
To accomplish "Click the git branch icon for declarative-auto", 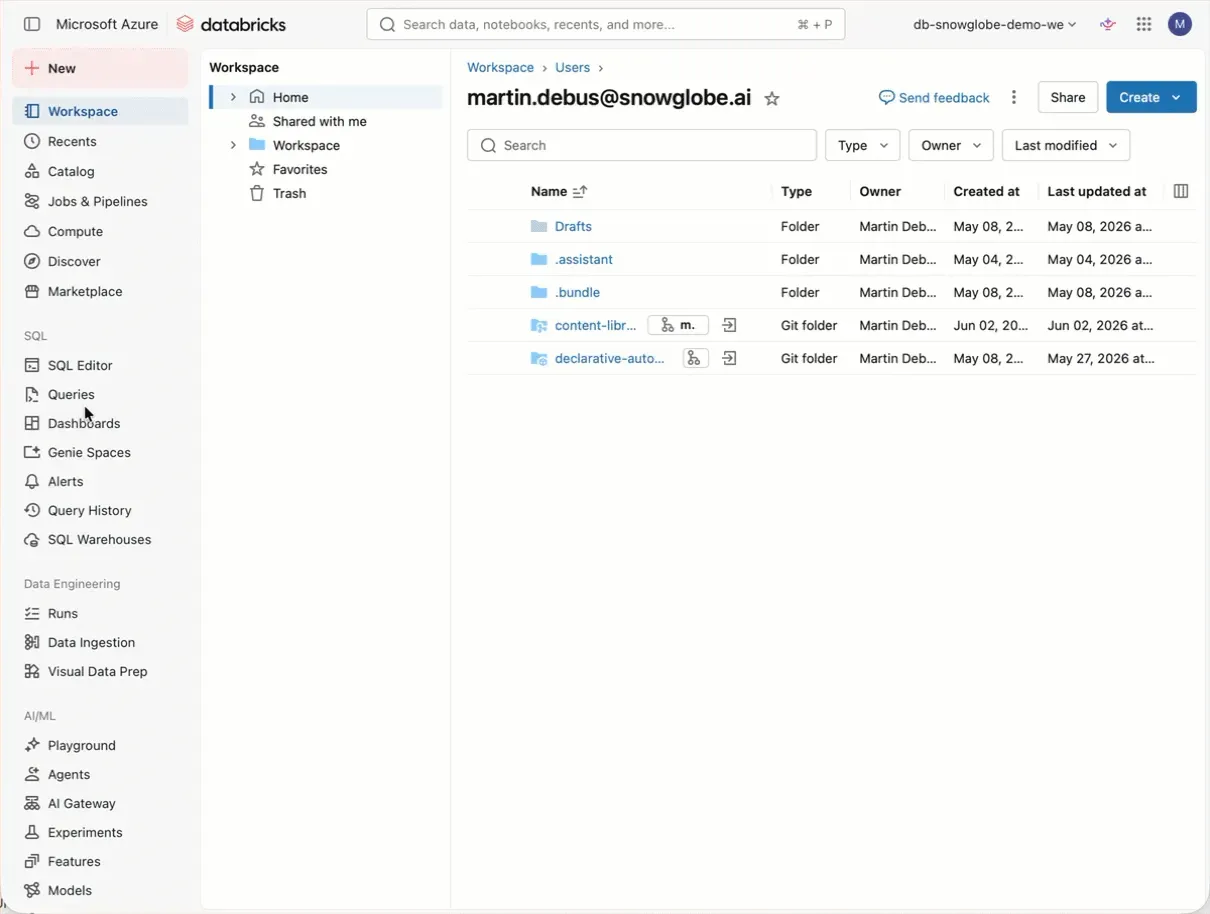I will pyautogui.click(x=695, y=358).
